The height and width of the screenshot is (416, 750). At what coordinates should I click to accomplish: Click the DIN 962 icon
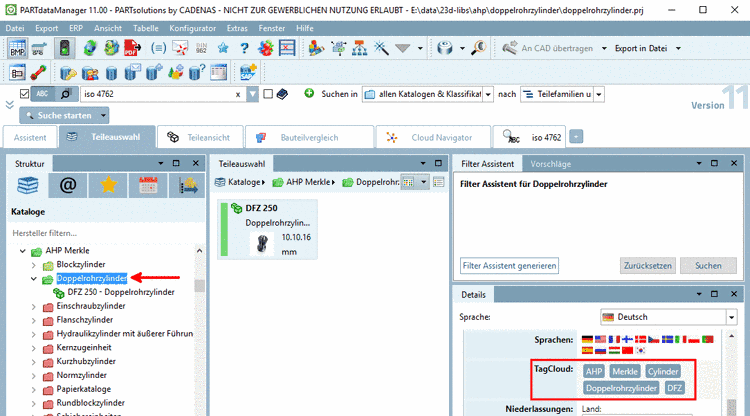click(201, 48)
